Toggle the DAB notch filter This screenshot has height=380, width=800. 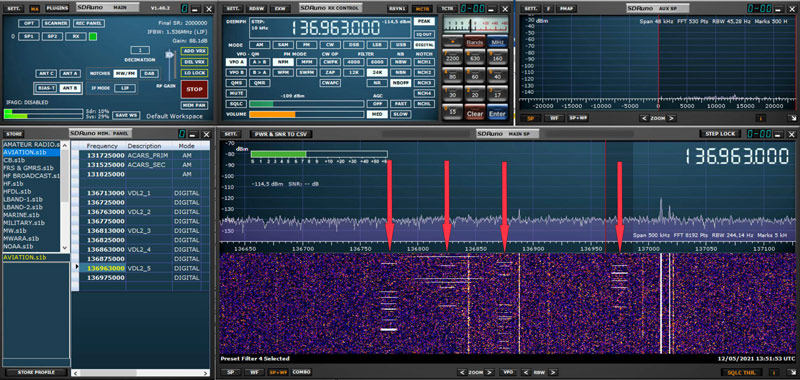tap(149, 73)
